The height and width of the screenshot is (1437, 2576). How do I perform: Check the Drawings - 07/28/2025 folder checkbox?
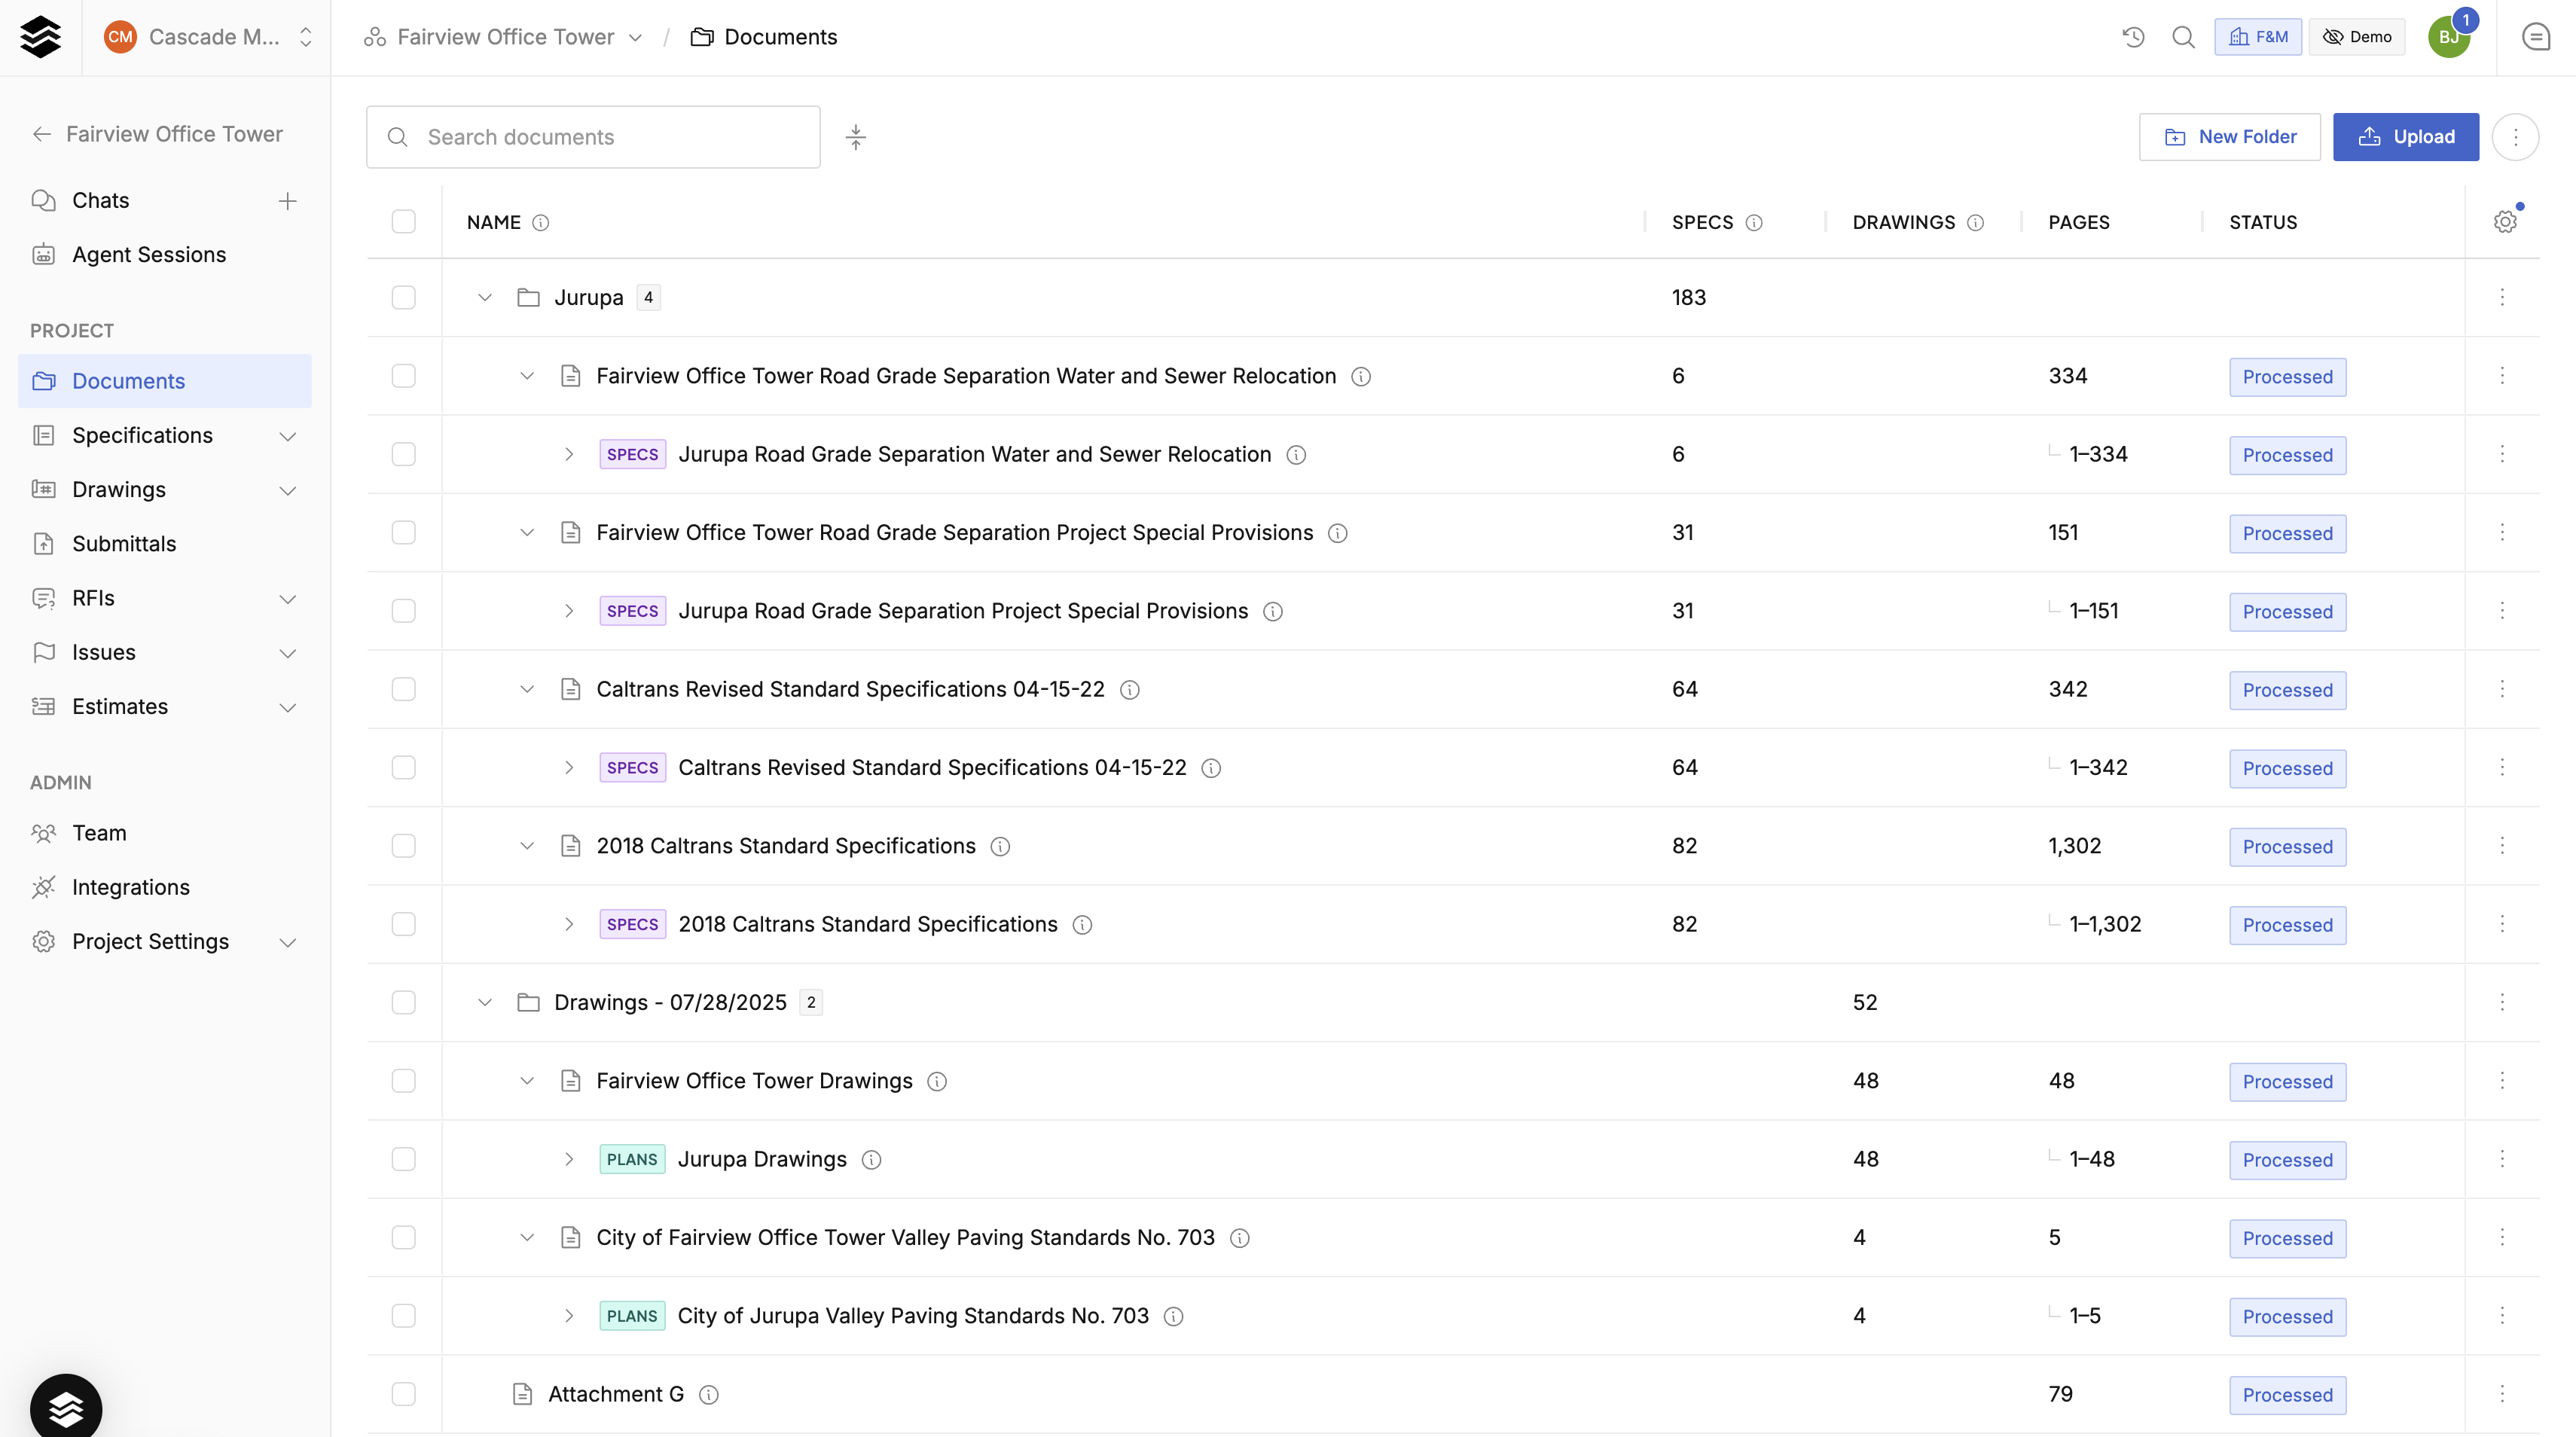(403, 1002)
